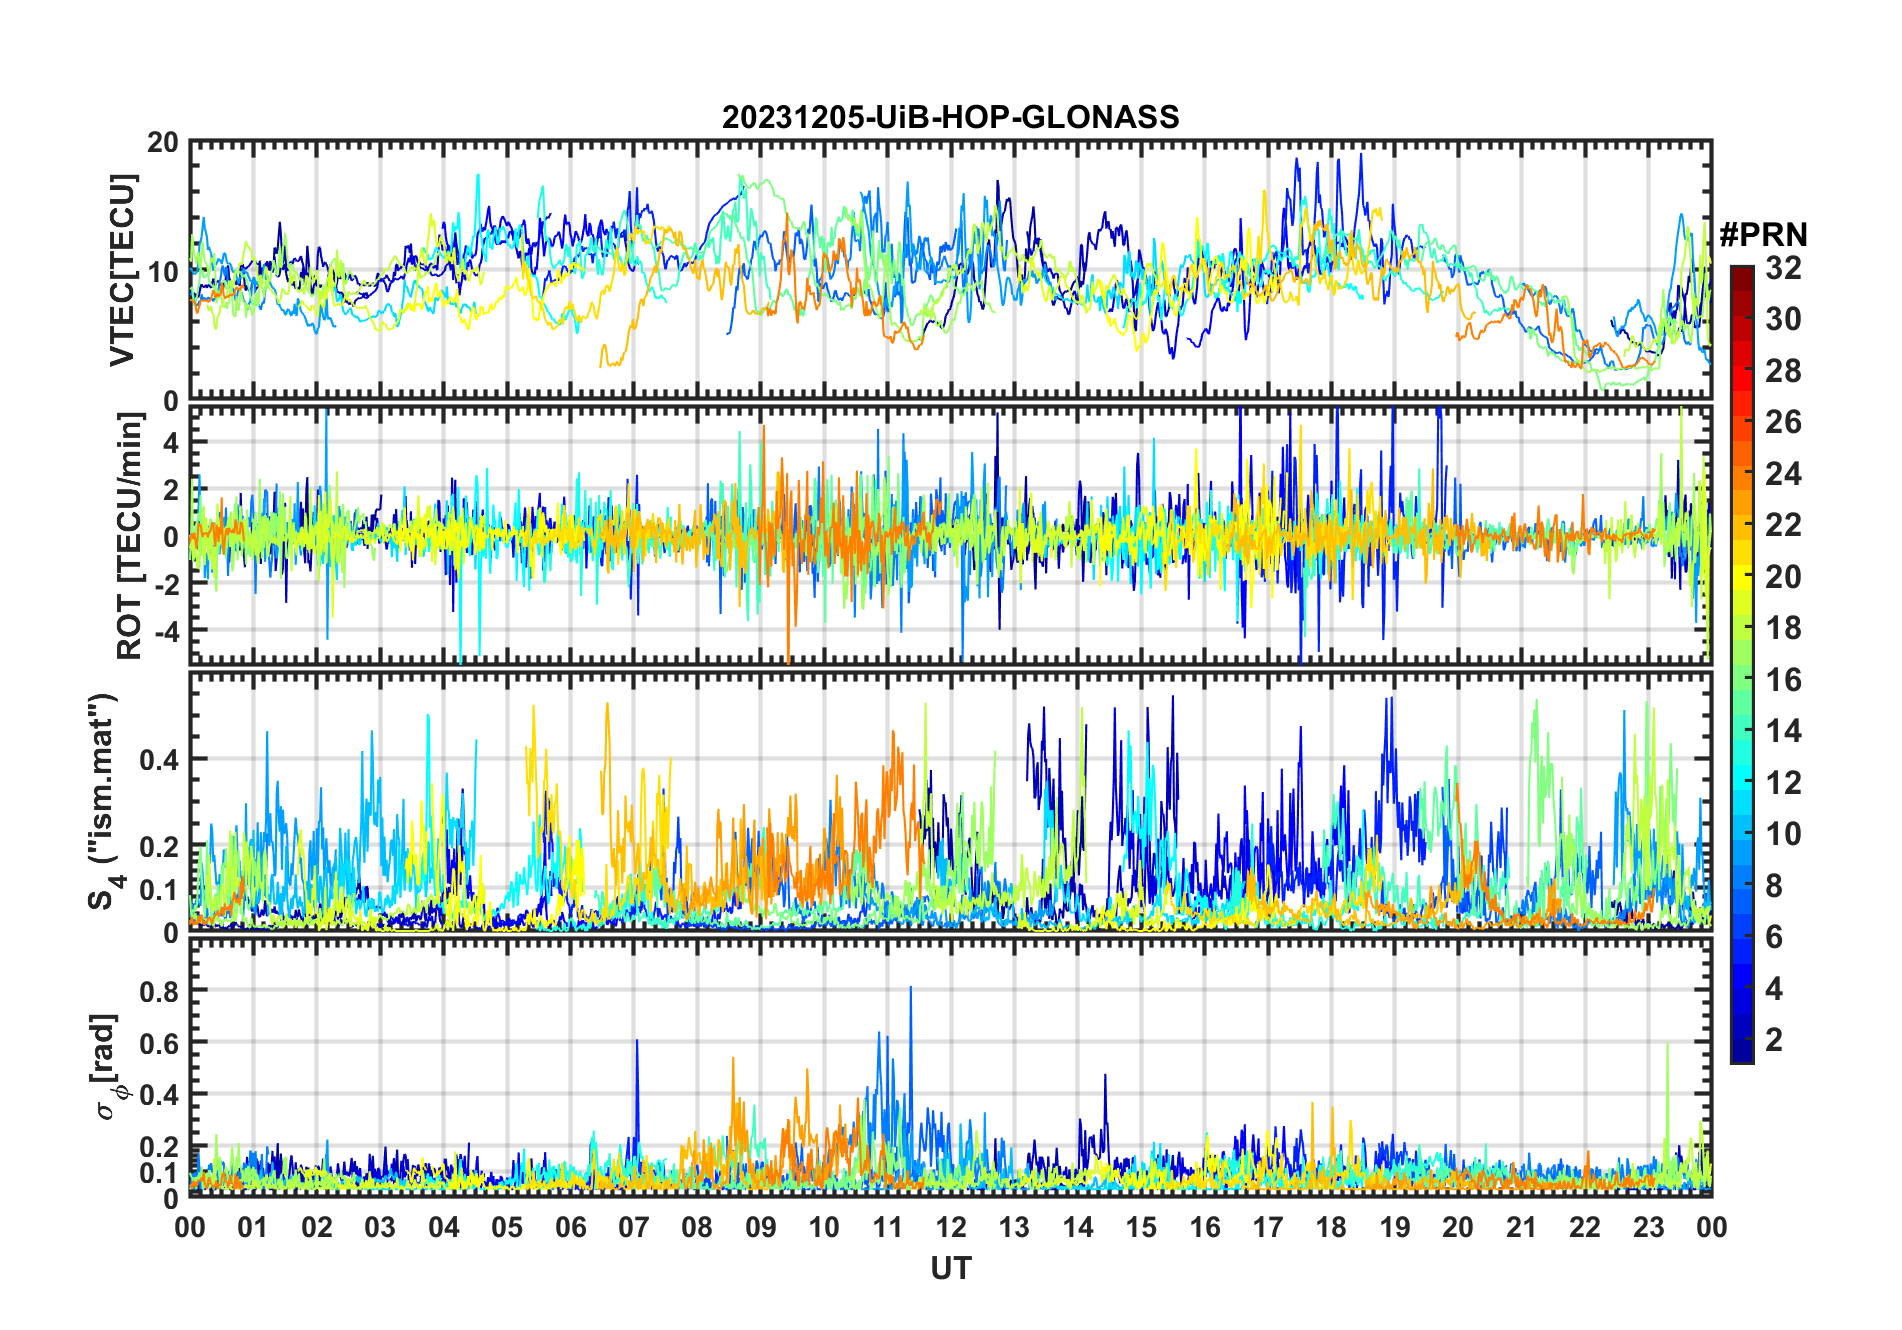The height and width of the screenshot is (1330, 1902).
Task: Click colorbar tick label 14
Action: [x=1783, y=731]
